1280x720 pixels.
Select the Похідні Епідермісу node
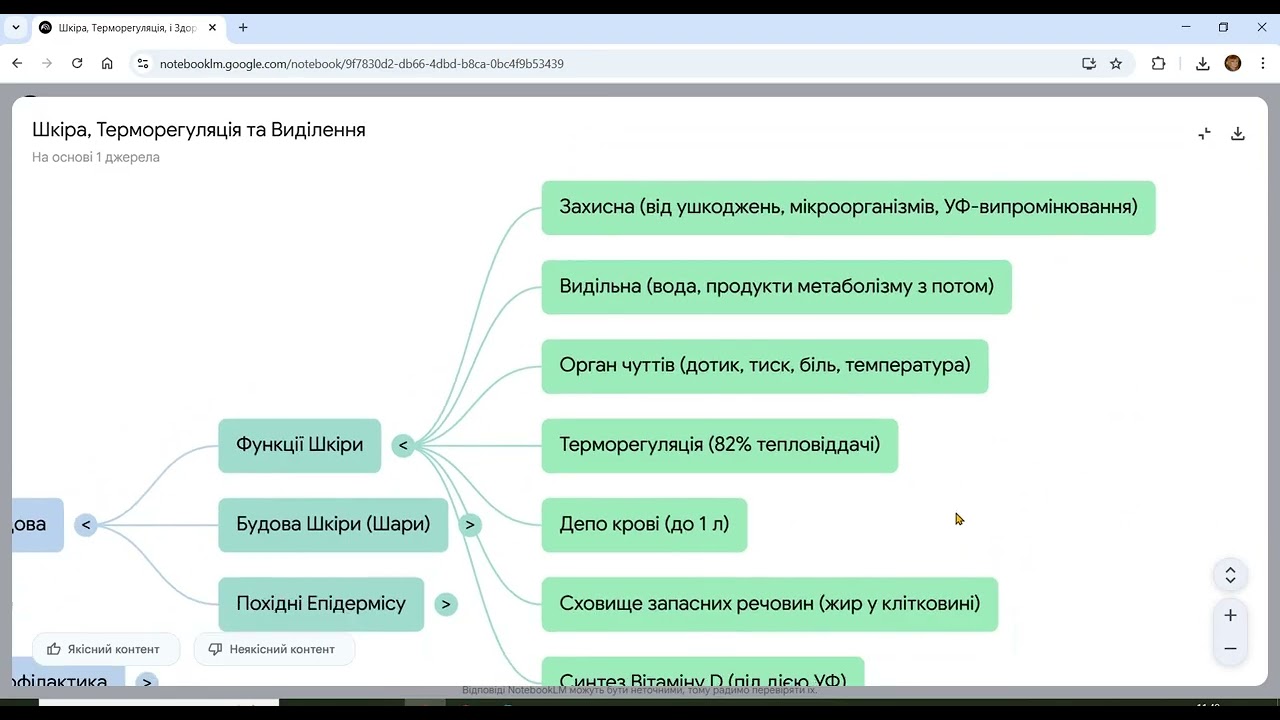[321, 604]
